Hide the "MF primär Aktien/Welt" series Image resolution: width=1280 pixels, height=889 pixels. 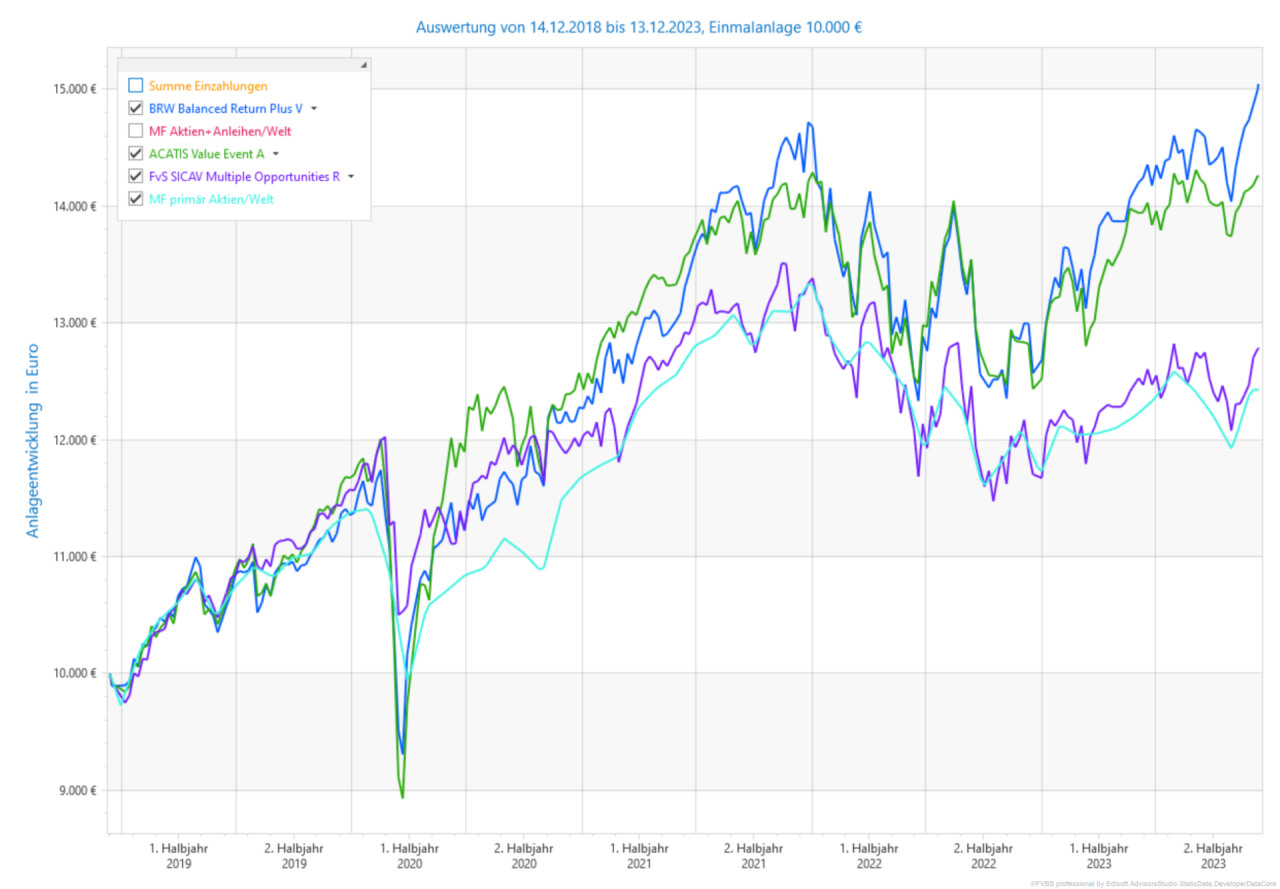(x=134, y=198)
